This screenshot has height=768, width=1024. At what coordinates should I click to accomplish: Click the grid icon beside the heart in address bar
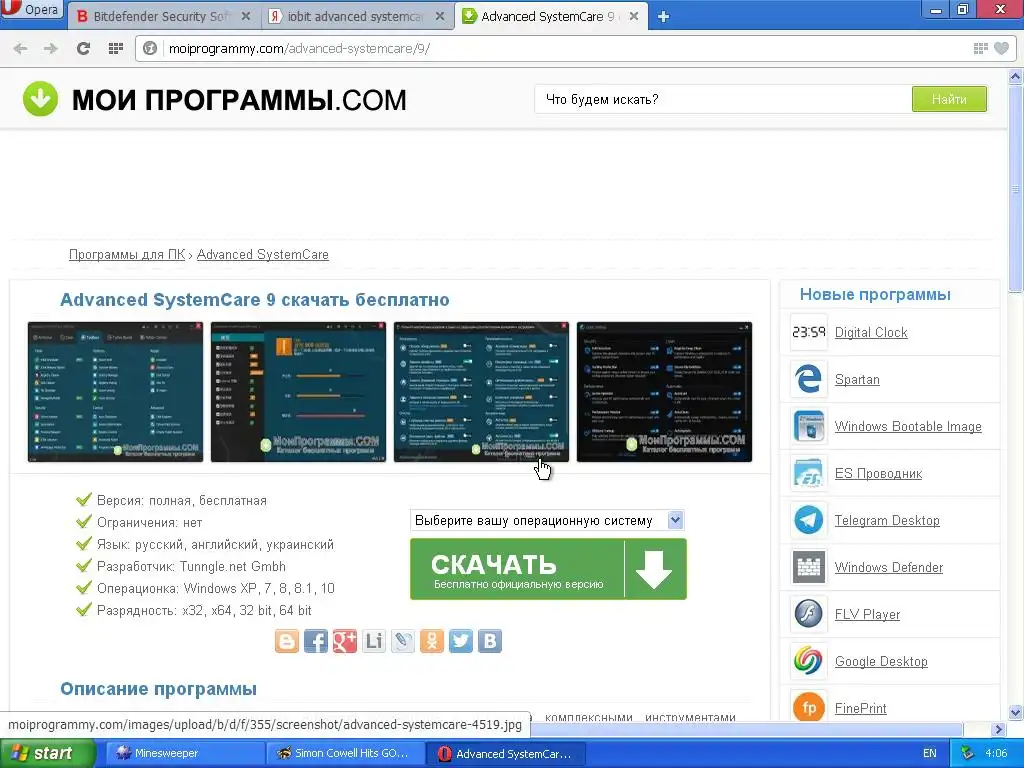[980, 48]
